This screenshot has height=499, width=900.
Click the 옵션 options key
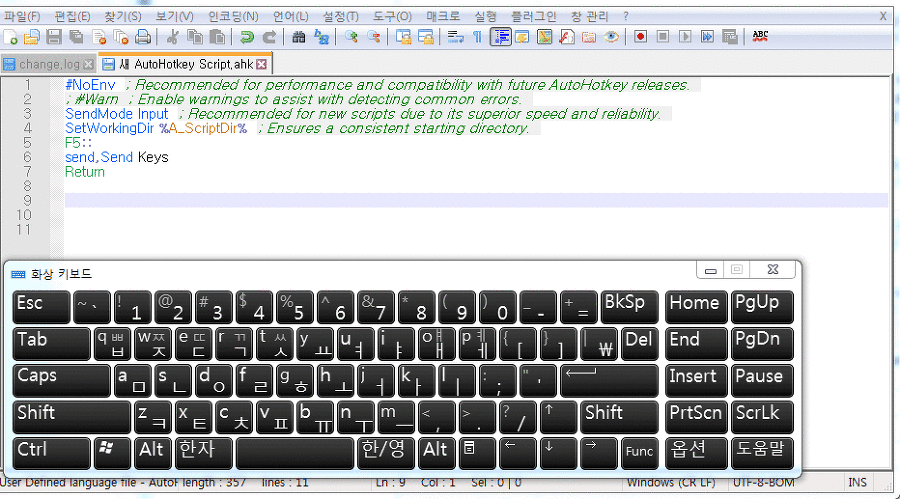[696, 454]
